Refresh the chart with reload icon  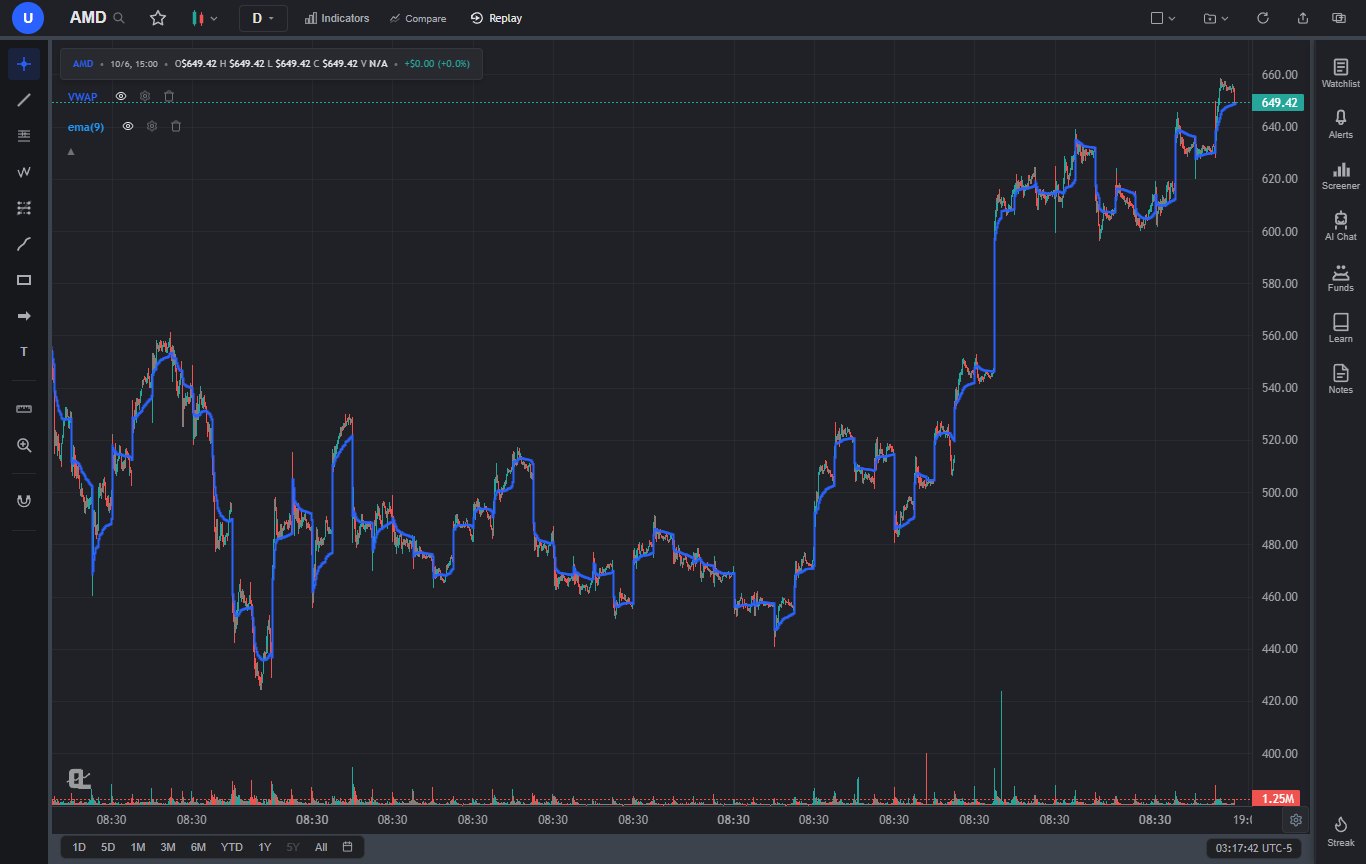click(x=1263, y=18)
